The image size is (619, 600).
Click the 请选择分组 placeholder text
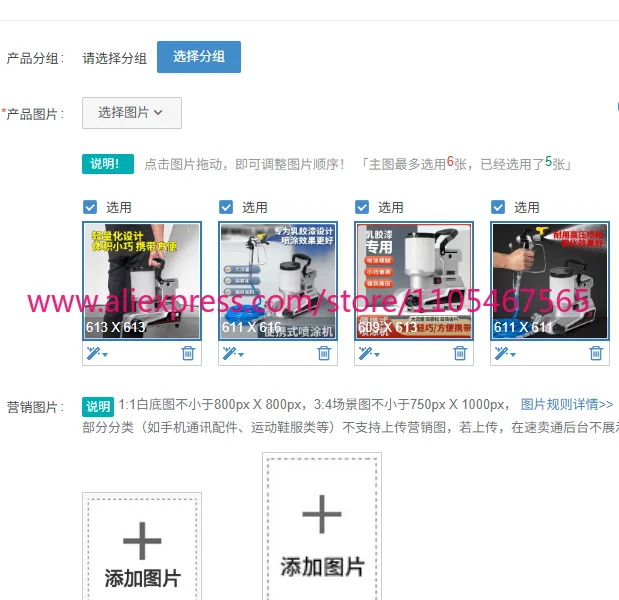pos(114,58)
